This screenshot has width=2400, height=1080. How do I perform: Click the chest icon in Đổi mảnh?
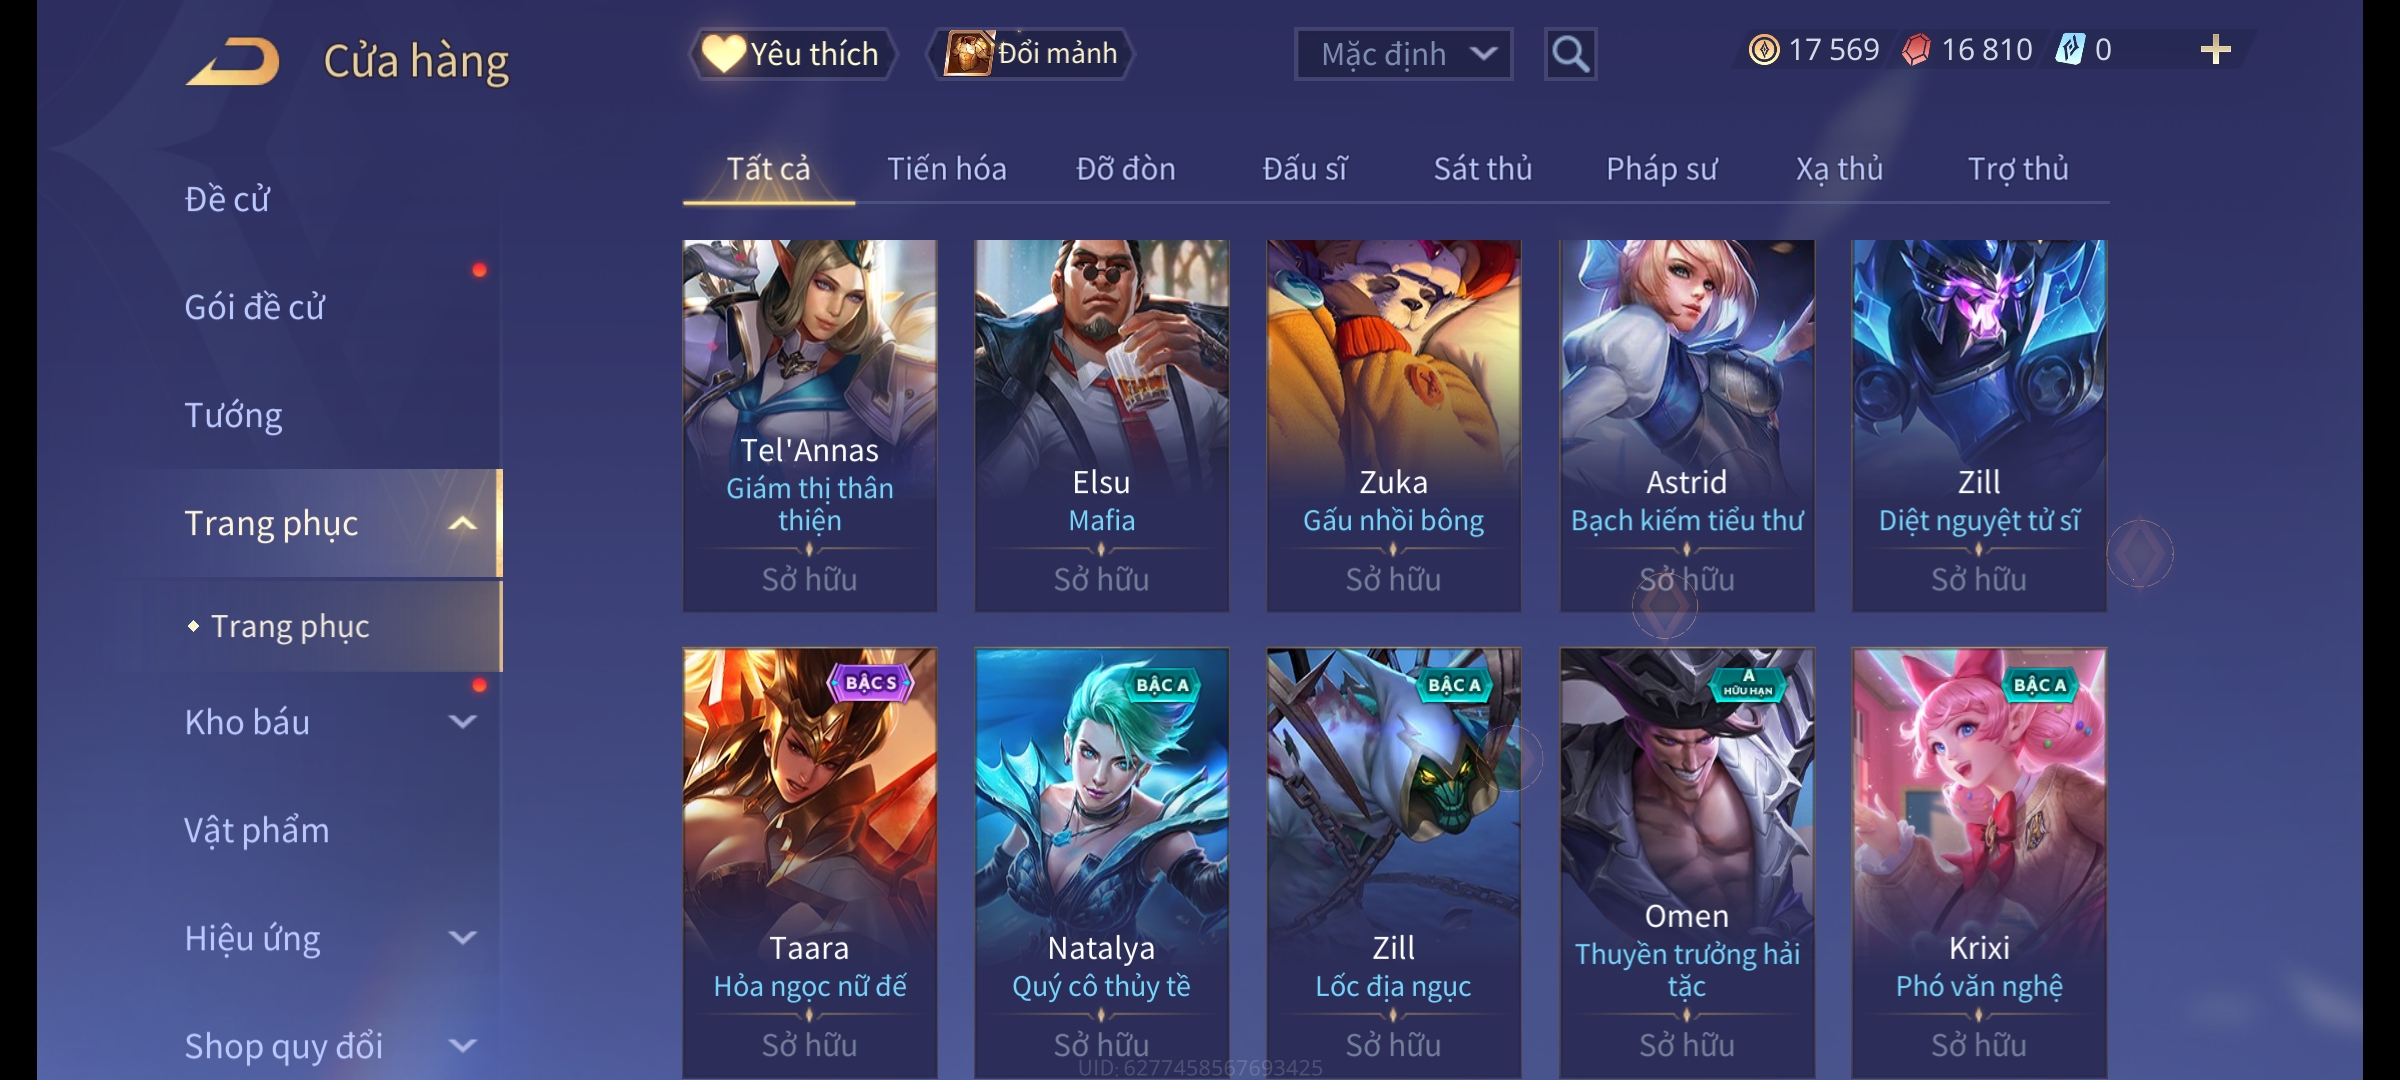pyautogui.click(x=968, y=53)
